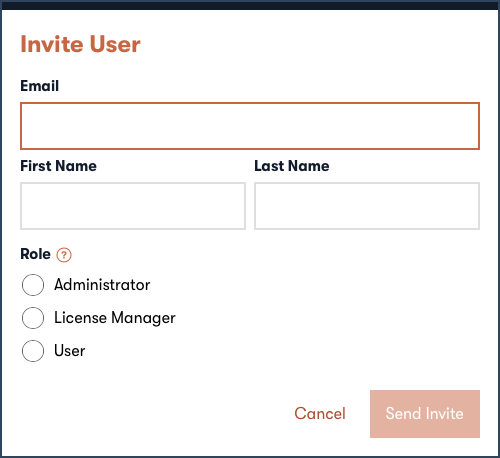Click the License Manager label text
The image size is (500, 458).
pyautogui.click(x=115, y=318)
